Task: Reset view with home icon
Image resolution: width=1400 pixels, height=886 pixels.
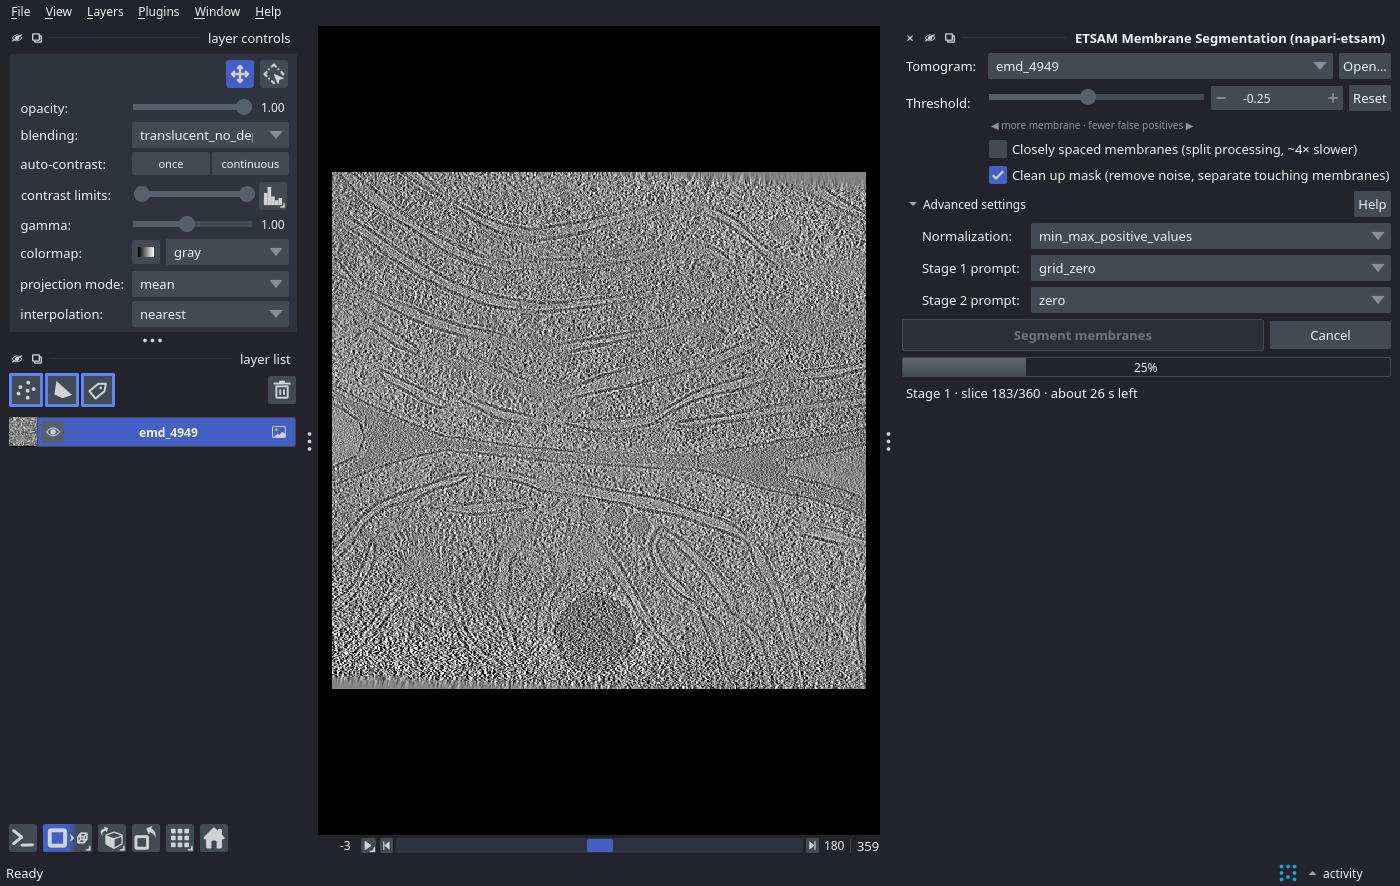Action: coord(214,838)
